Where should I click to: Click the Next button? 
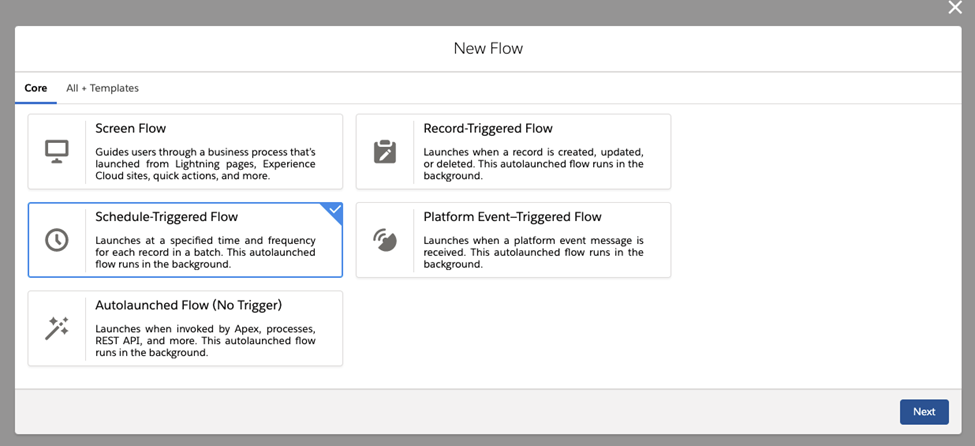click(x=924, y=412)
